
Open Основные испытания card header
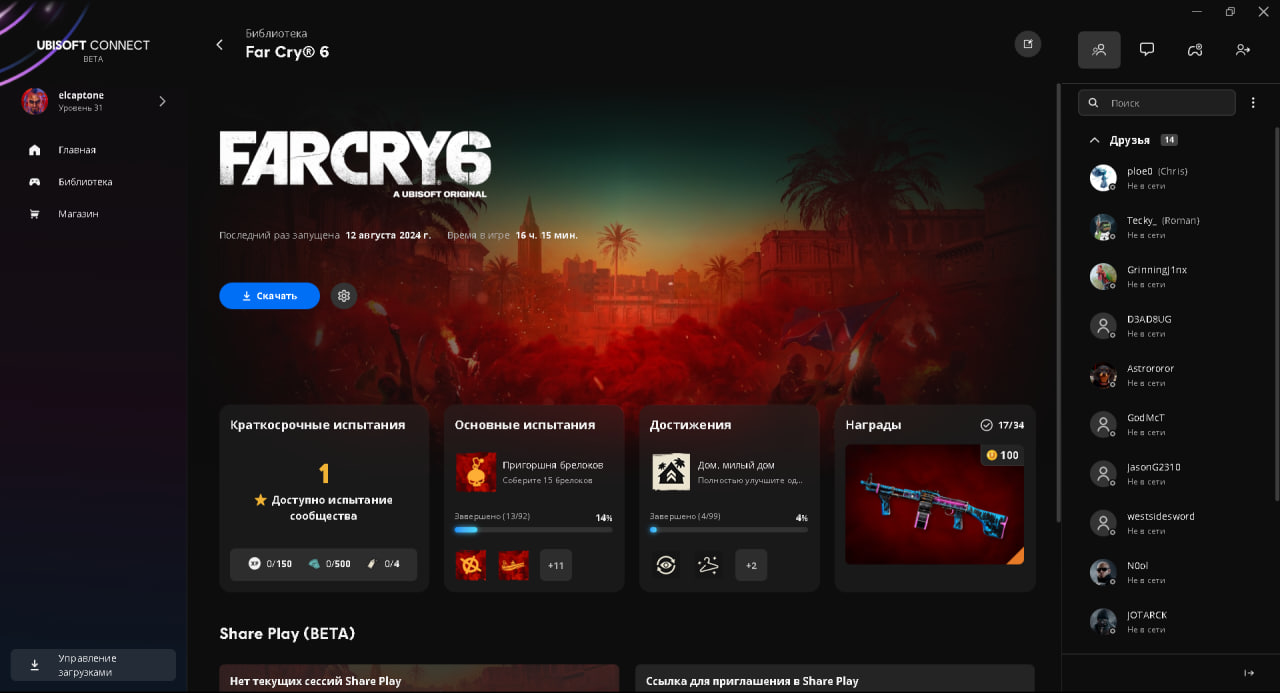click(x=525, y=425)
